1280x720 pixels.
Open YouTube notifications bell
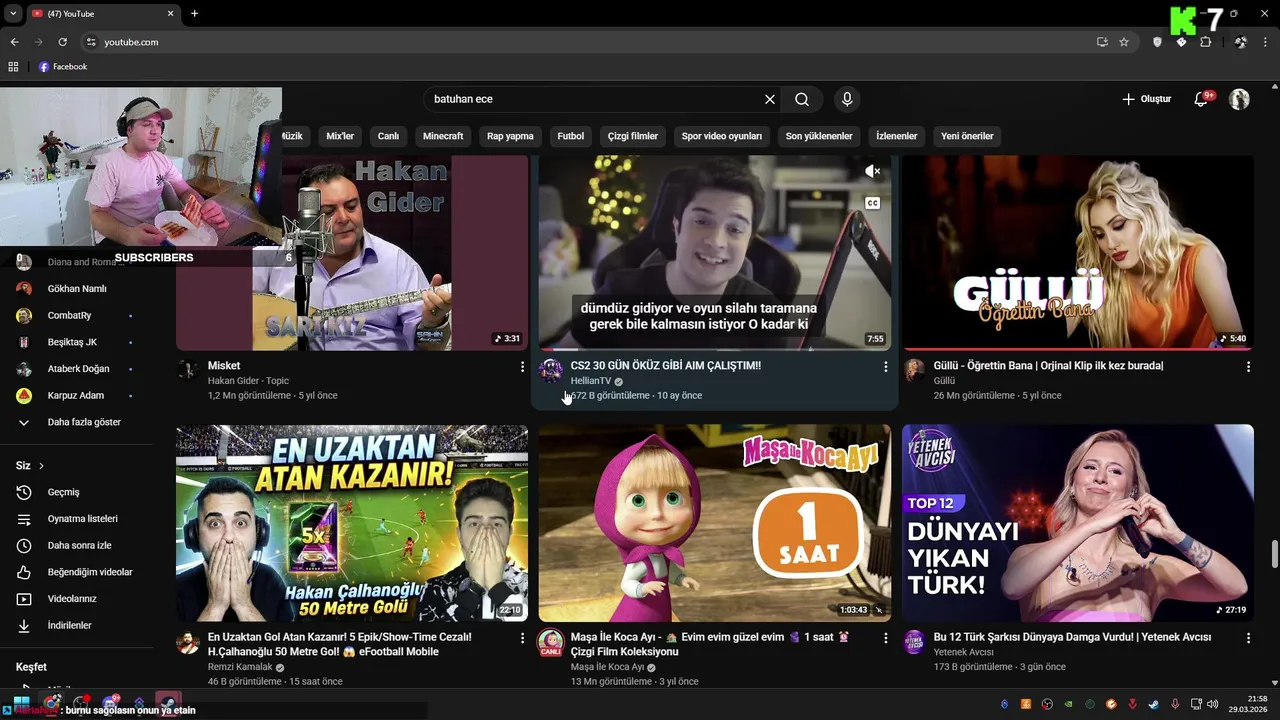(x=1201, y=99)
